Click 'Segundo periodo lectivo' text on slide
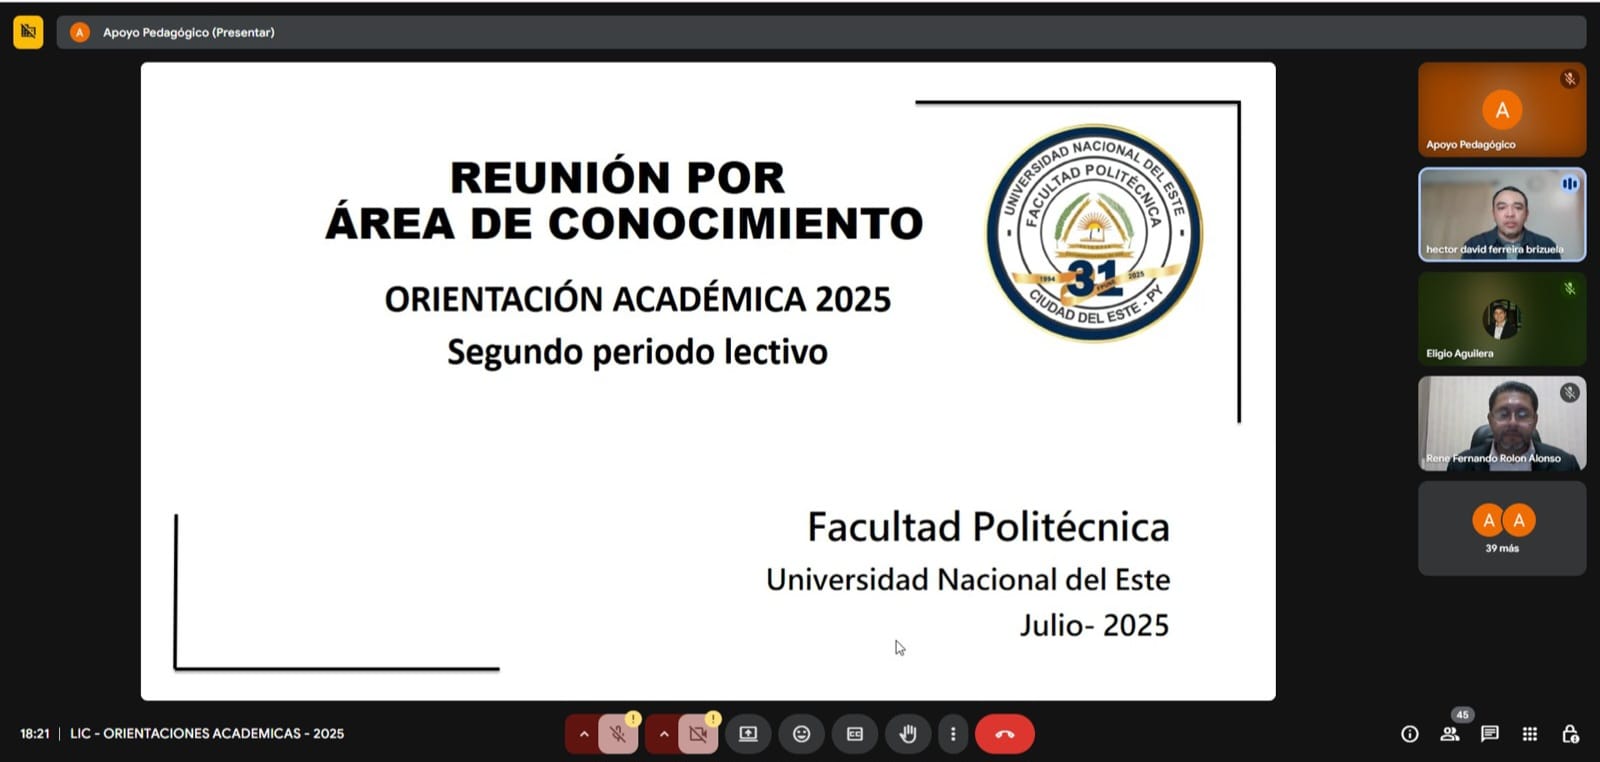1600x762 pixels. pyautogui.click(x=638, y=352)
